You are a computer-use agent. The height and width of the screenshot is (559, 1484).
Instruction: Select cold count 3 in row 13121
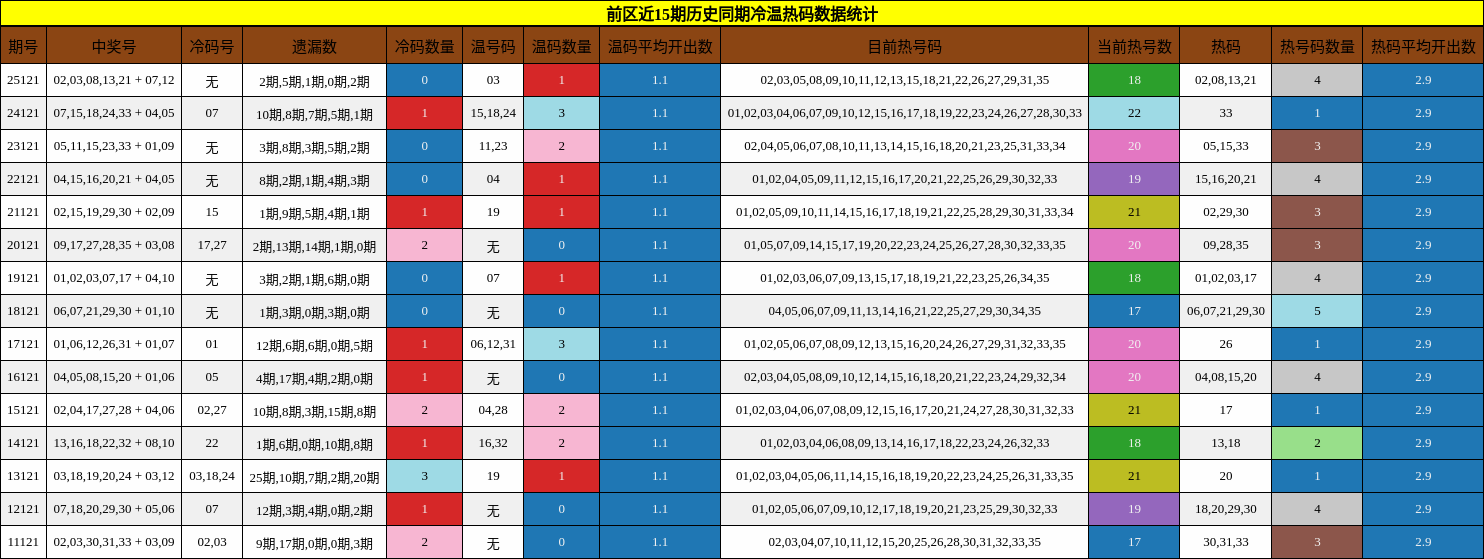424,476
